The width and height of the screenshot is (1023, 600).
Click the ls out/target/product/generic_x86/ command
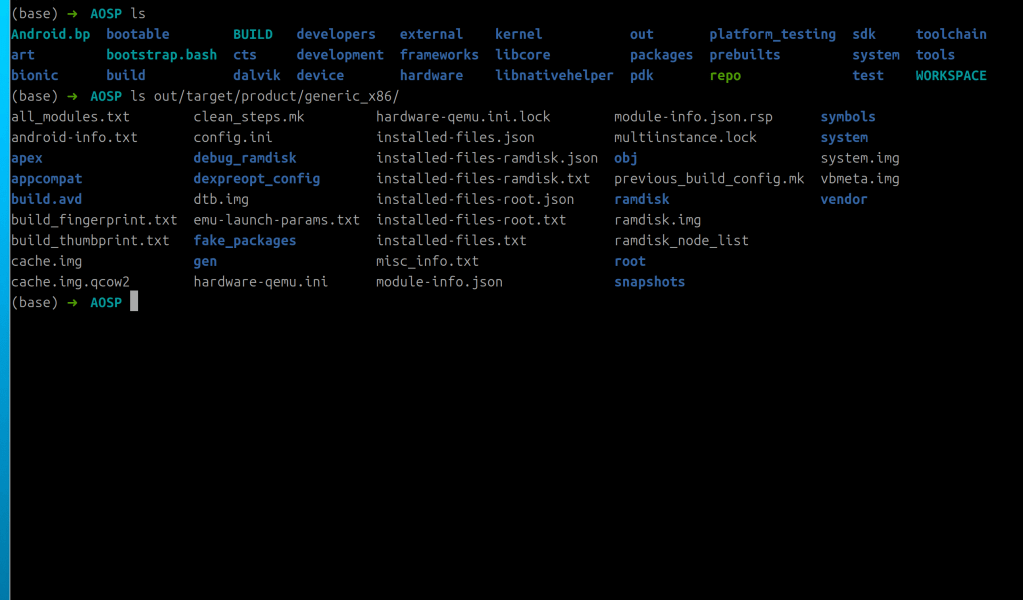tap(264, 96)
